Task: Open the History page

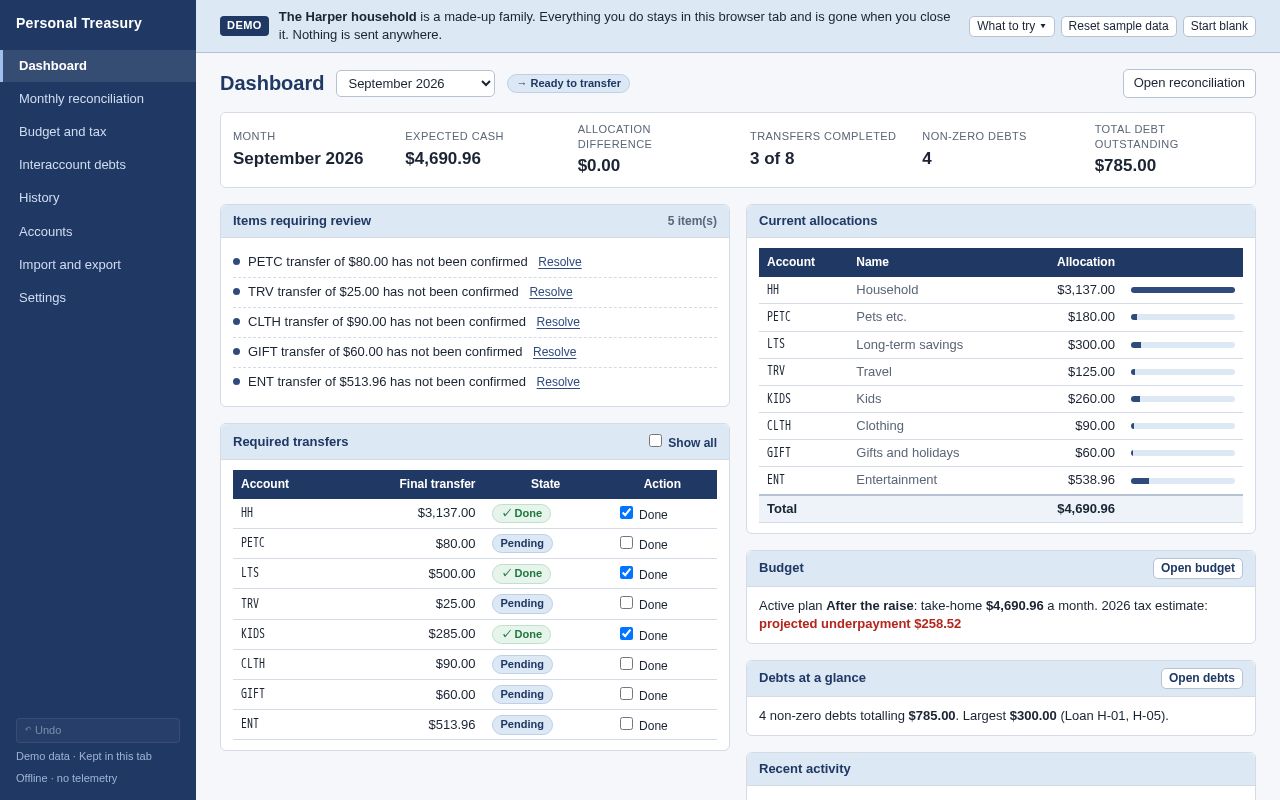Action: [98, 198]
